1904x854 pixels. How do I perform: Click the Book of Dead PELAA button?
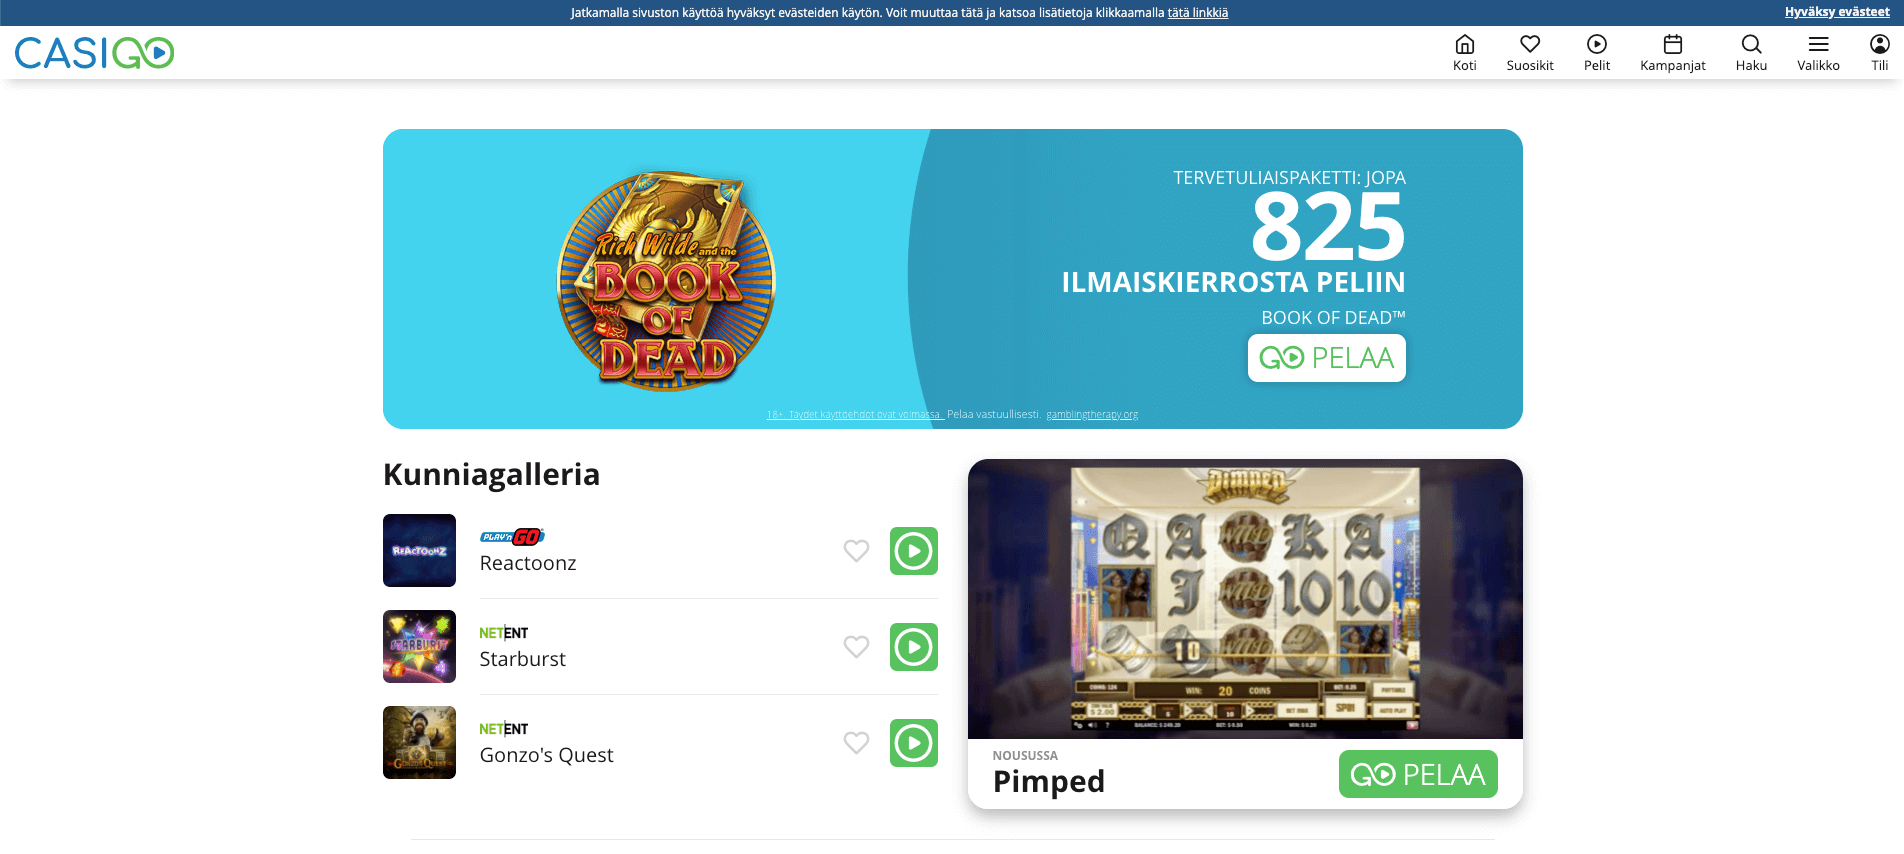click(x=1327, y=358)
